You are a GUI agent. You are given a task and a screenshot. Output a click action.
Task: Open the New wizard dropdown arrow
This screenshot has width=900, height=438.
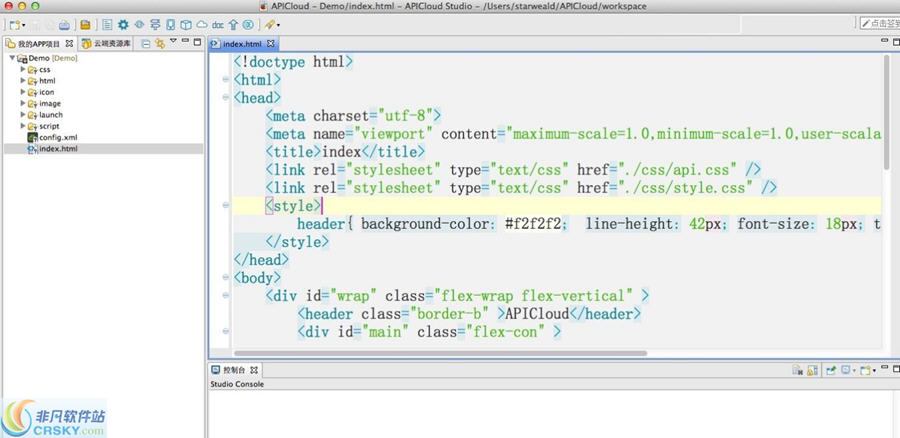tap(24, 25)
